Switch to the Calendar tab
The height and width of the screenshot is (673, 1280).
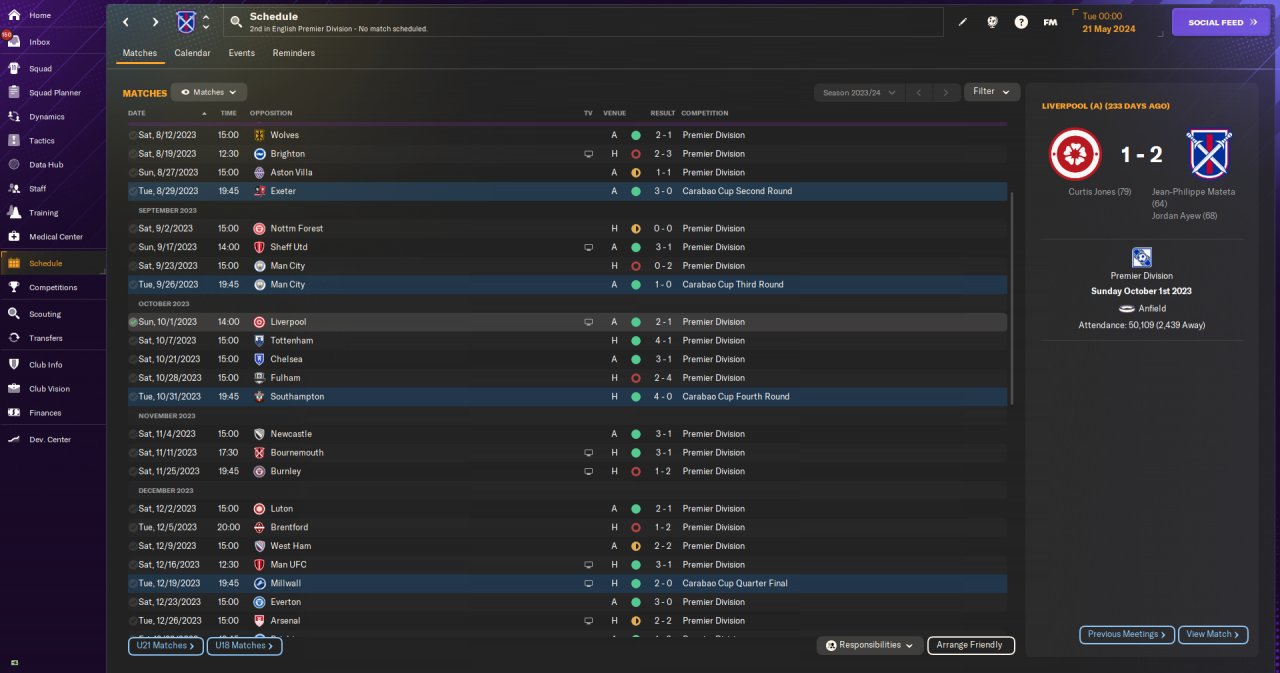click(192, 53)
